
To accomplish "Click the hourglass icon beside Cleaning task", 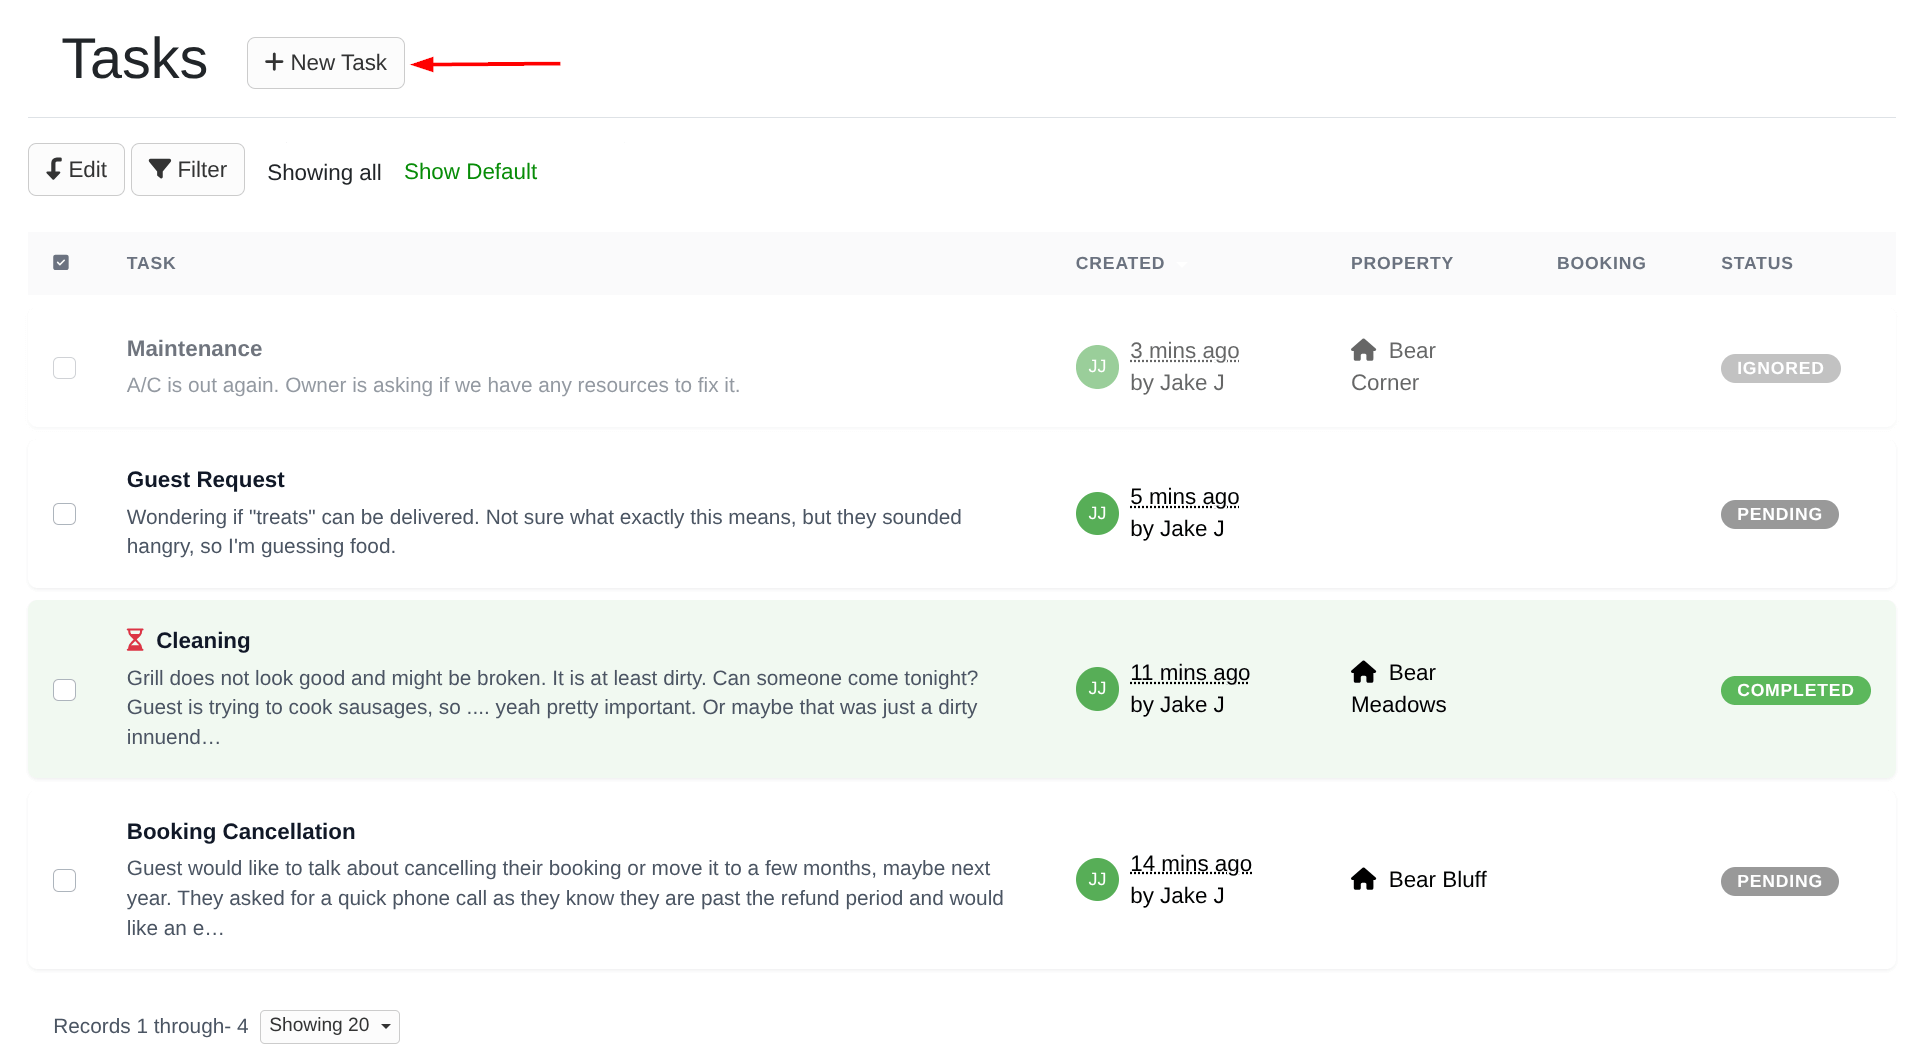I will [135, 639].
